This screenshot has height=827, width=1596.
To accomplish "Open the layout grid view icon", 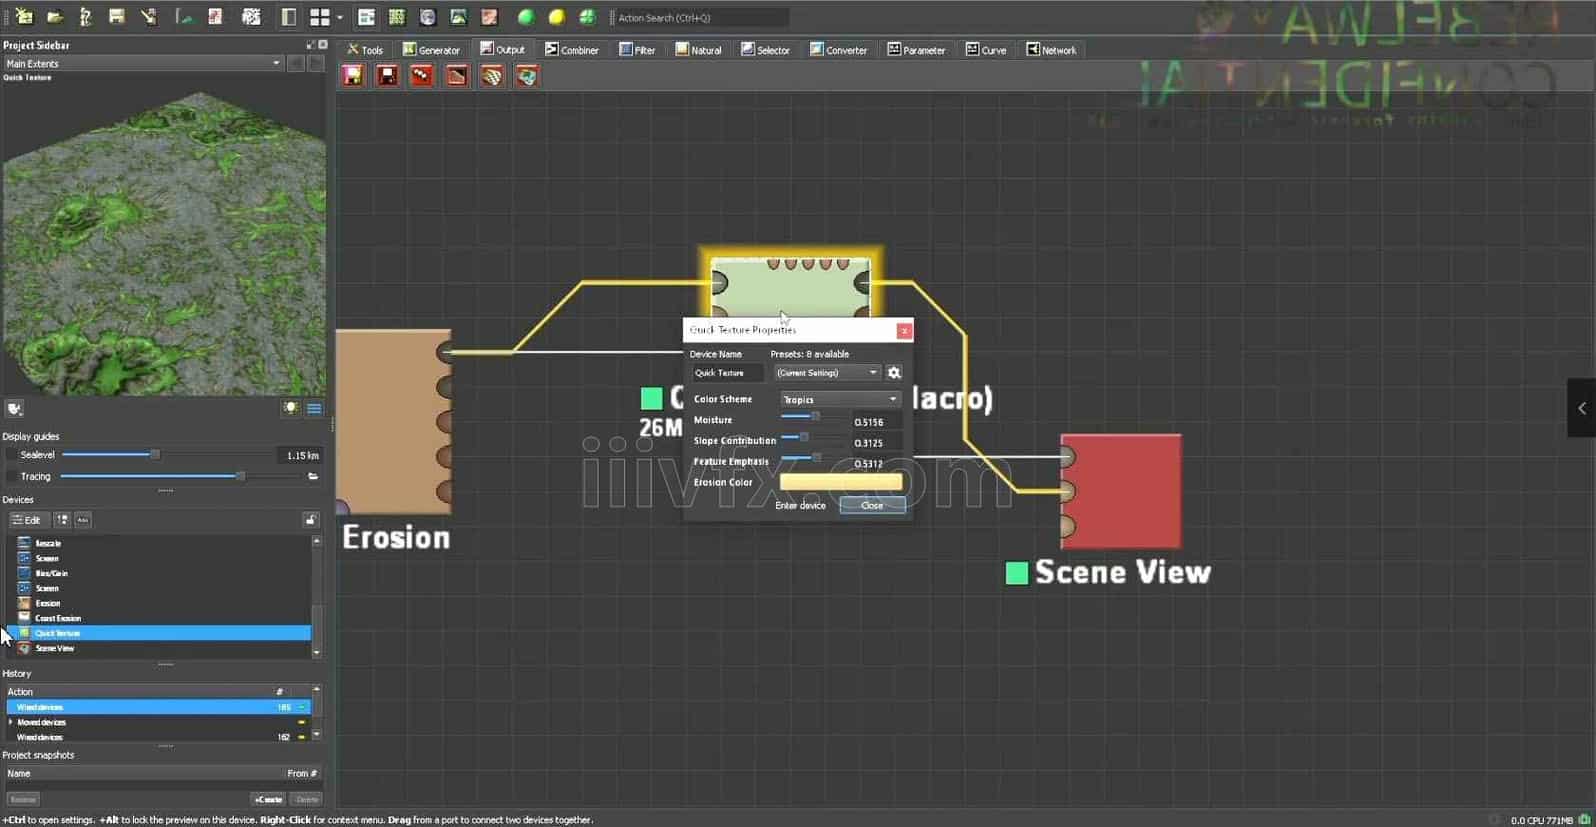I will coord(320,17).
